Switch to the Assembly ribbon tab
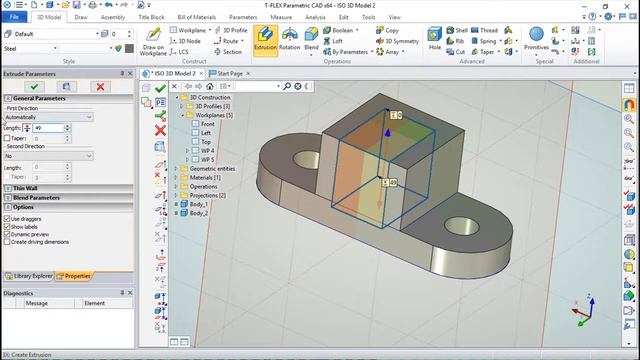Screen dimensions: 640x360 (x=113, y=17)
